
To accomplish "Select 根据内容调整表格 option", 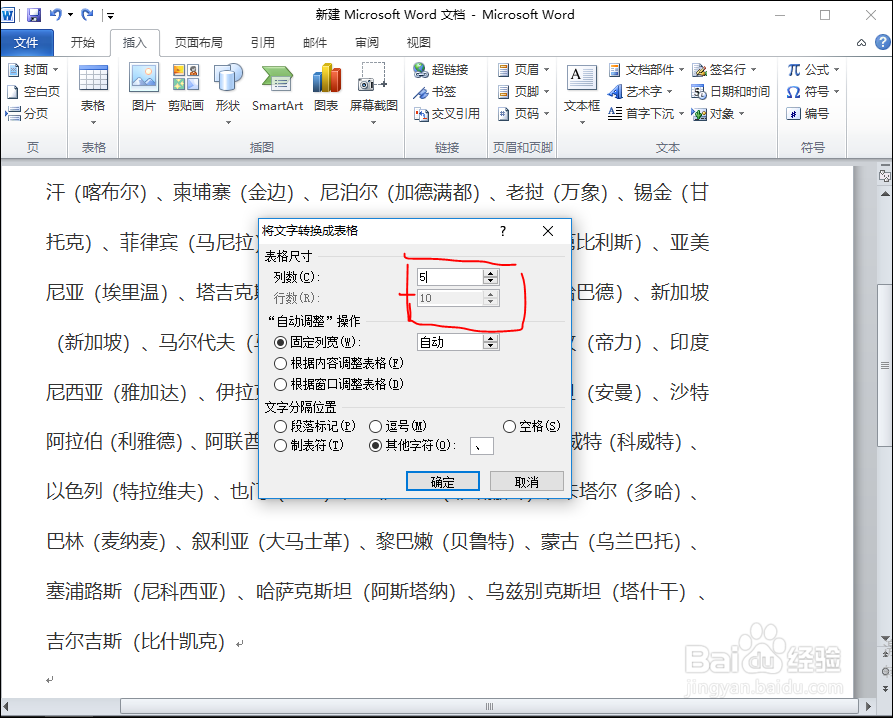I will click(x=282, y=364).
